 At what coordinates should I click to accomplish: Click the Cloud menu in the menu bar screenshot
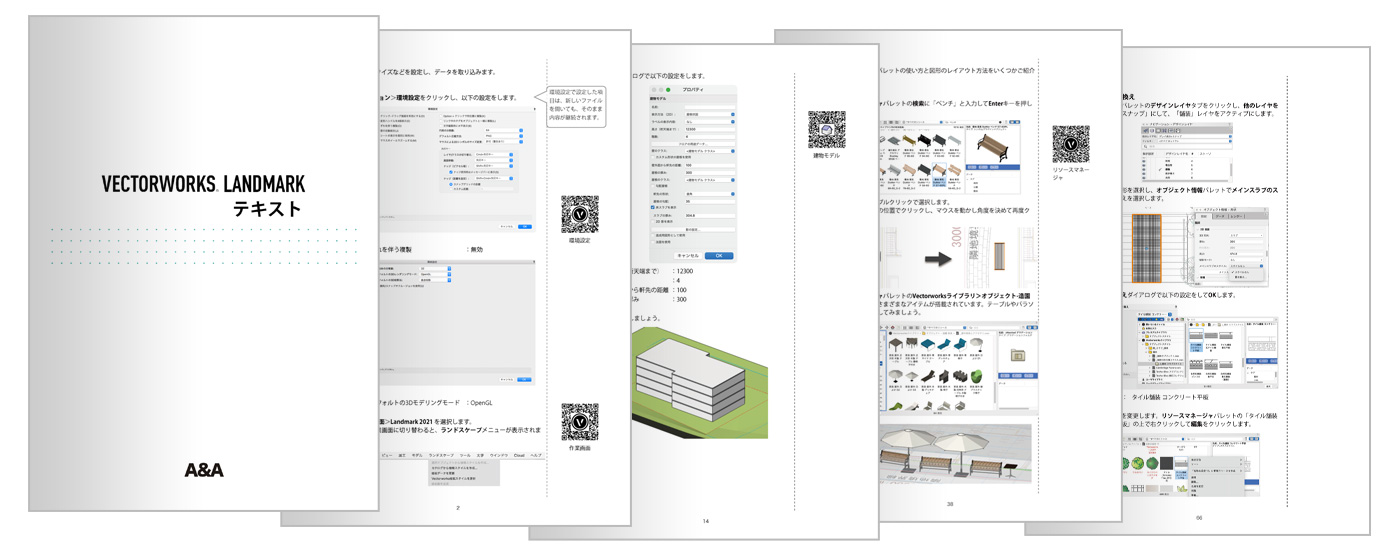[x=518, y=455]
